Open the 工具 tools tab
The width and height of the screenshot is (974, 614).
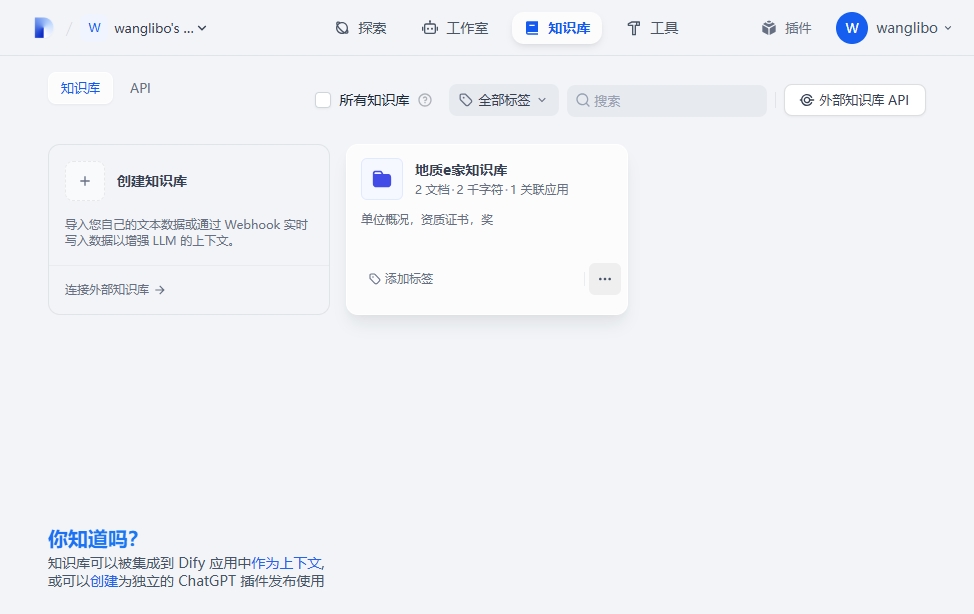click(652, 28)
